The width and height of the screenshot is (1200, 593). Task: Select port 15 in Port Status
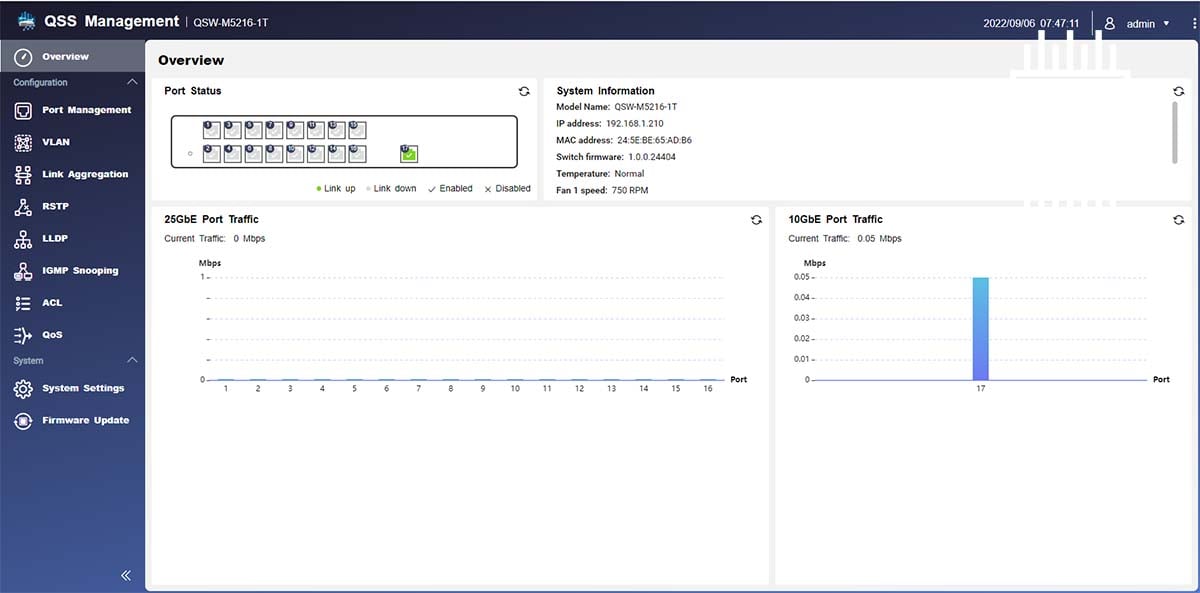pyautogui.click(x=358, y=130)
